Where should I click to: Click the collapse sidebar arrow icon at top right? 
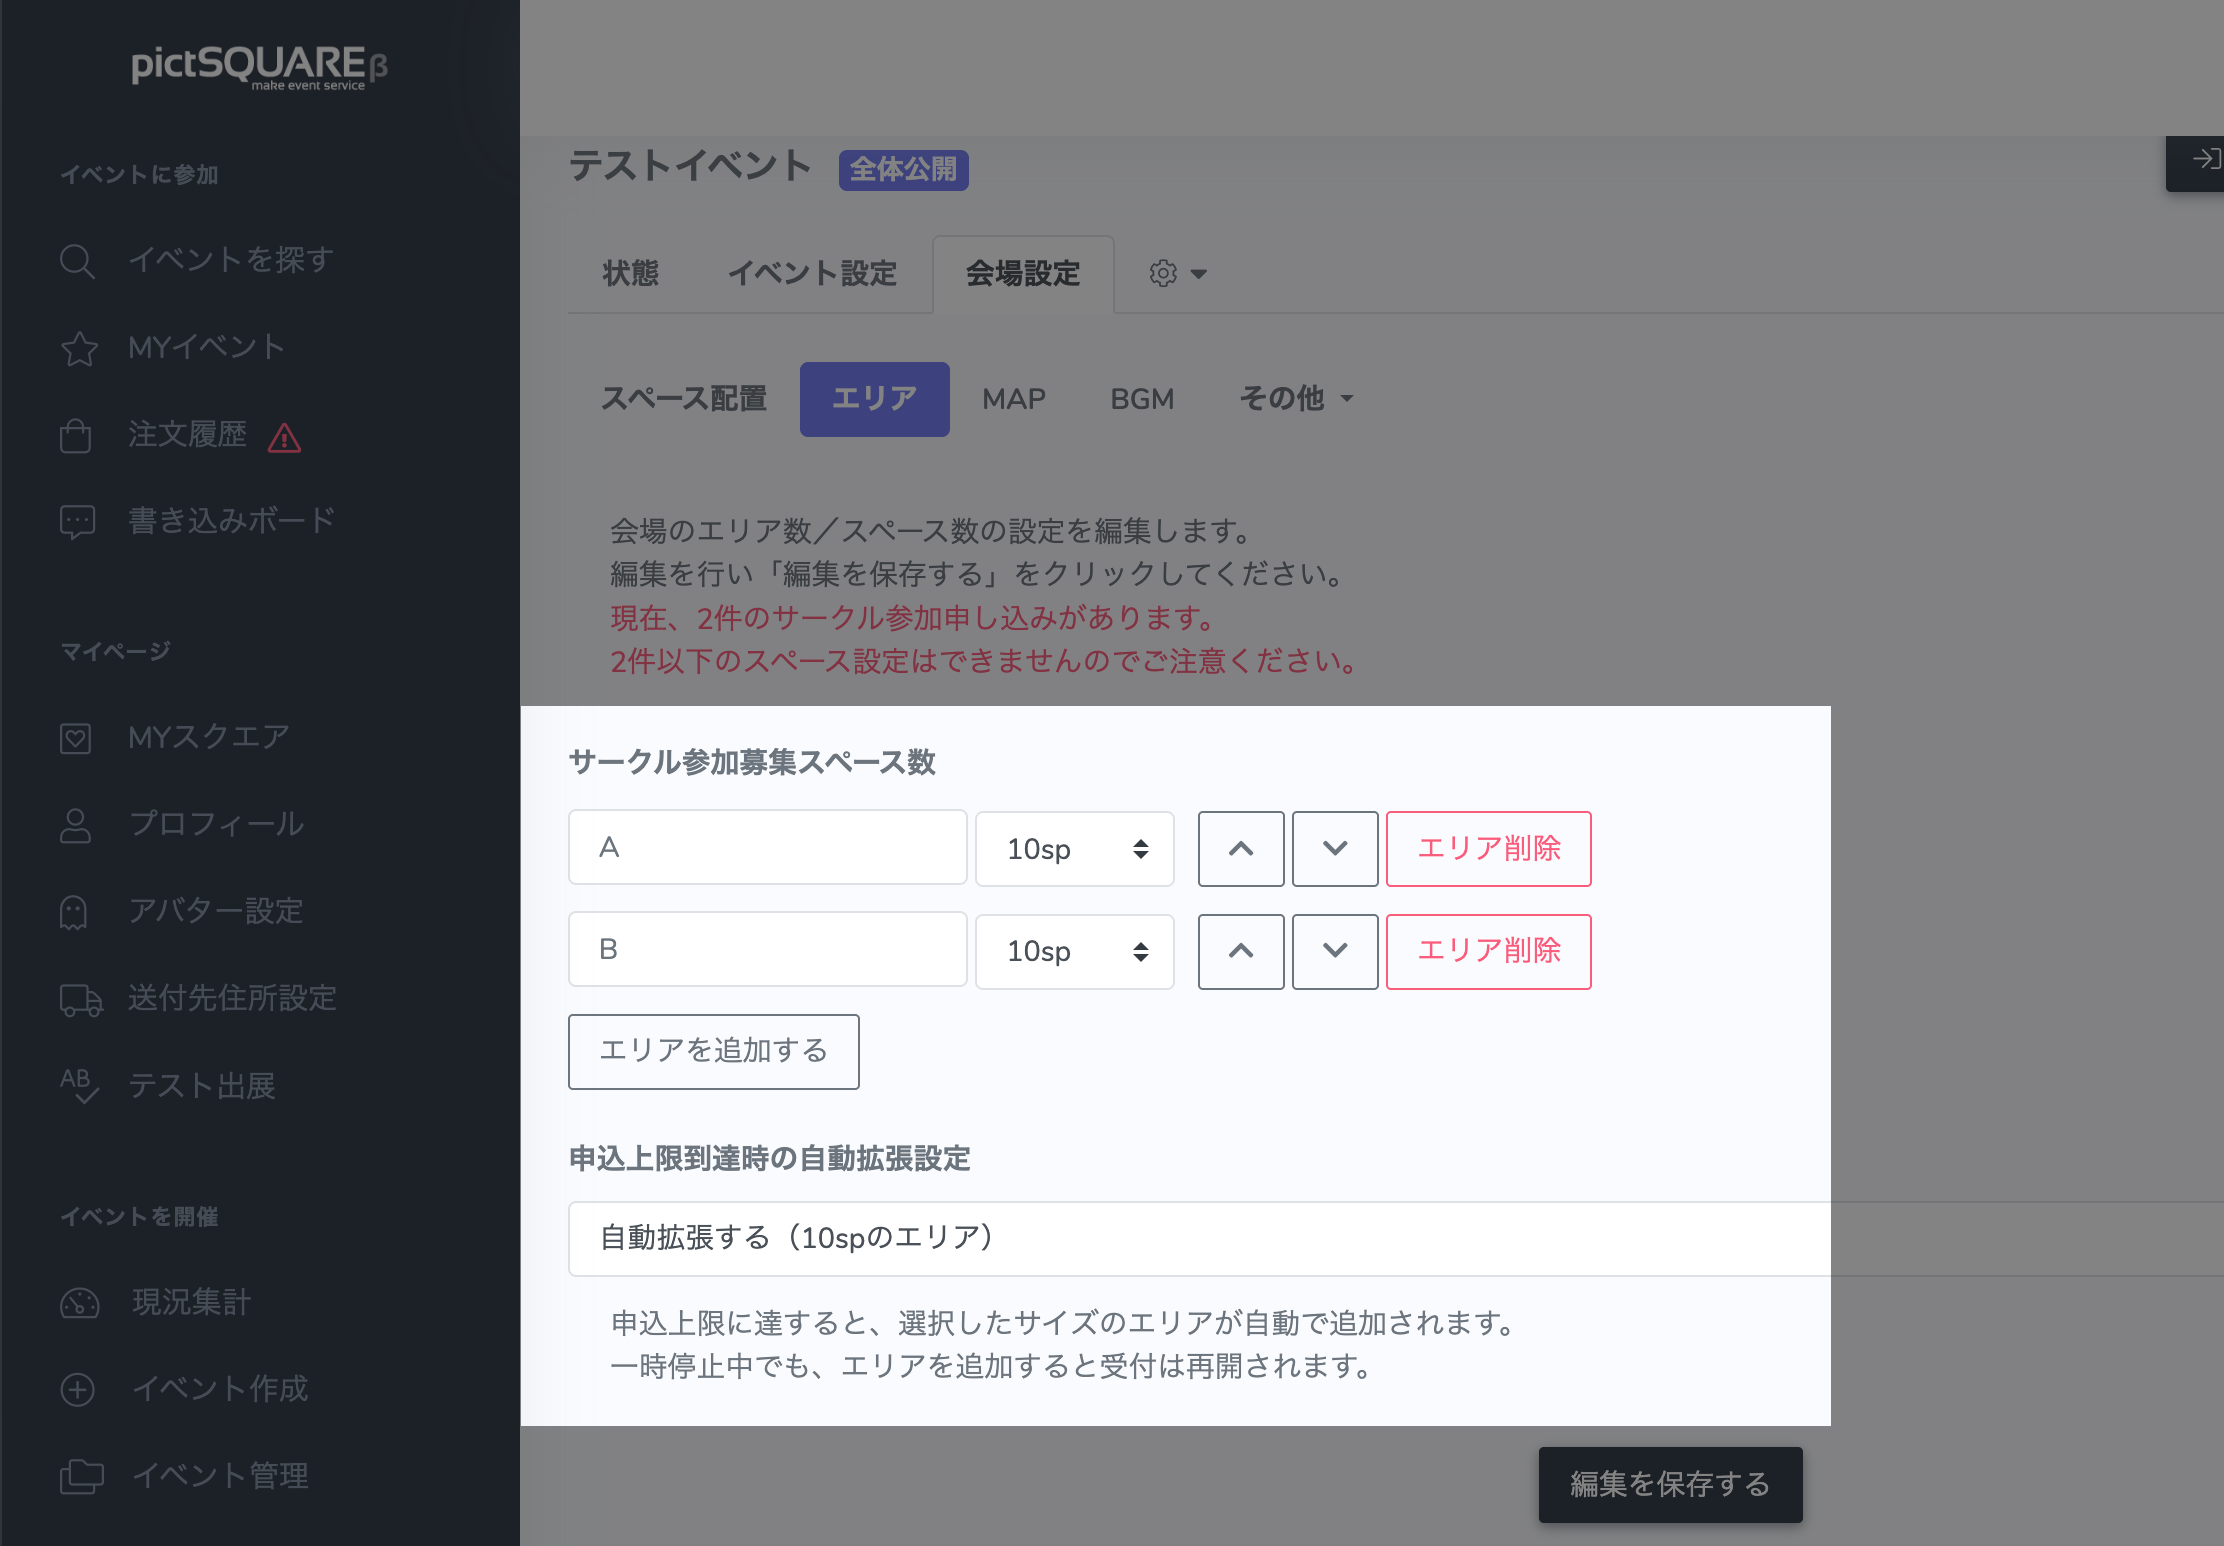click(x=2204, y=160)
